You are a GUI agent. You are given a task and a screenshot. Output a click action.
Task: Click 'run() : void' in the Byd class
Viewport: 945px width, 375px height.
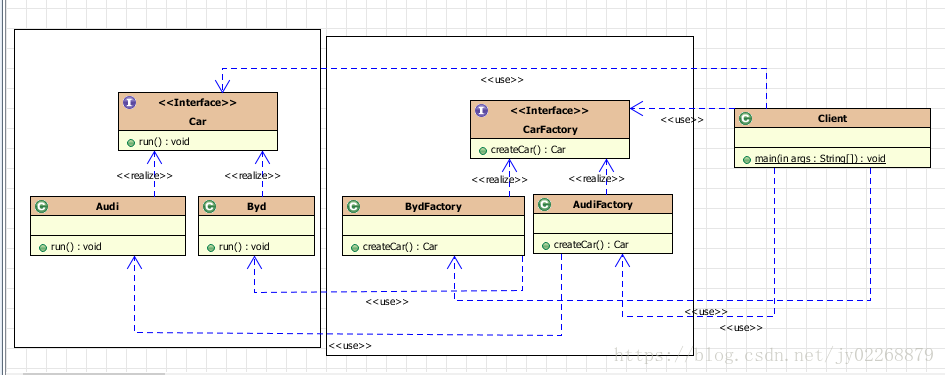tap(244, 247)
